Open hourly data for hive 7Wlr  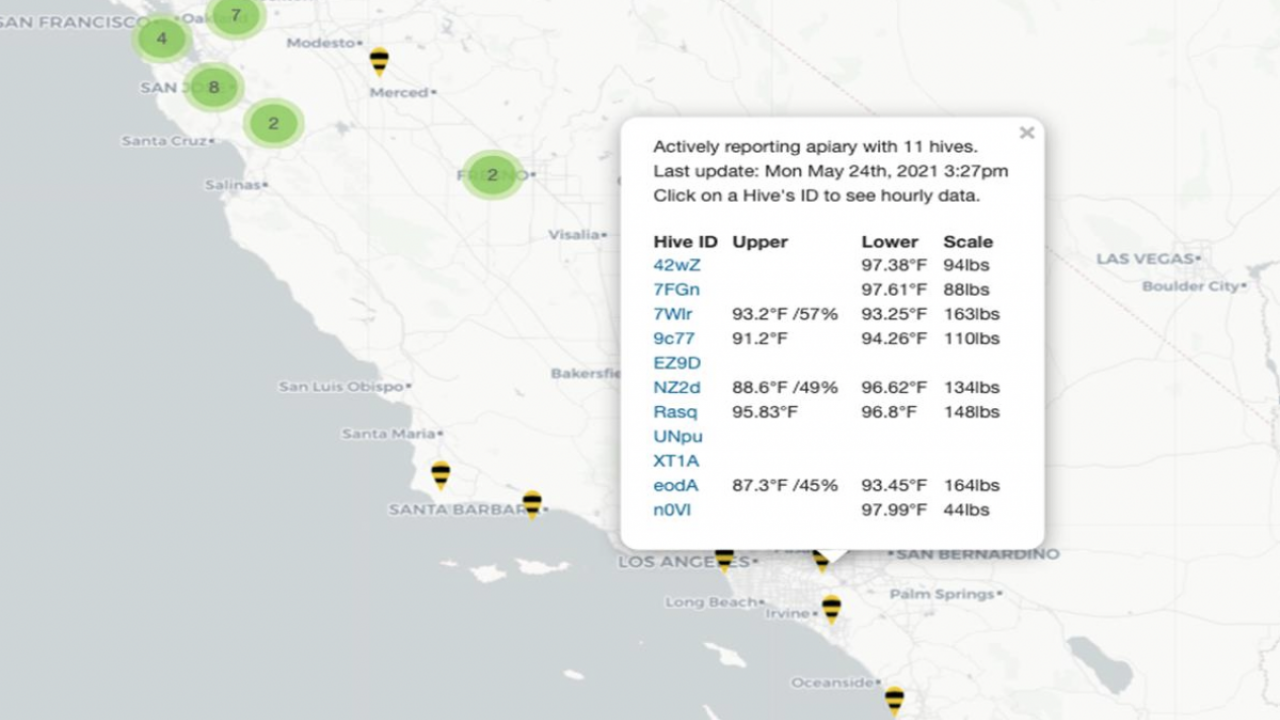click(673, 314)
